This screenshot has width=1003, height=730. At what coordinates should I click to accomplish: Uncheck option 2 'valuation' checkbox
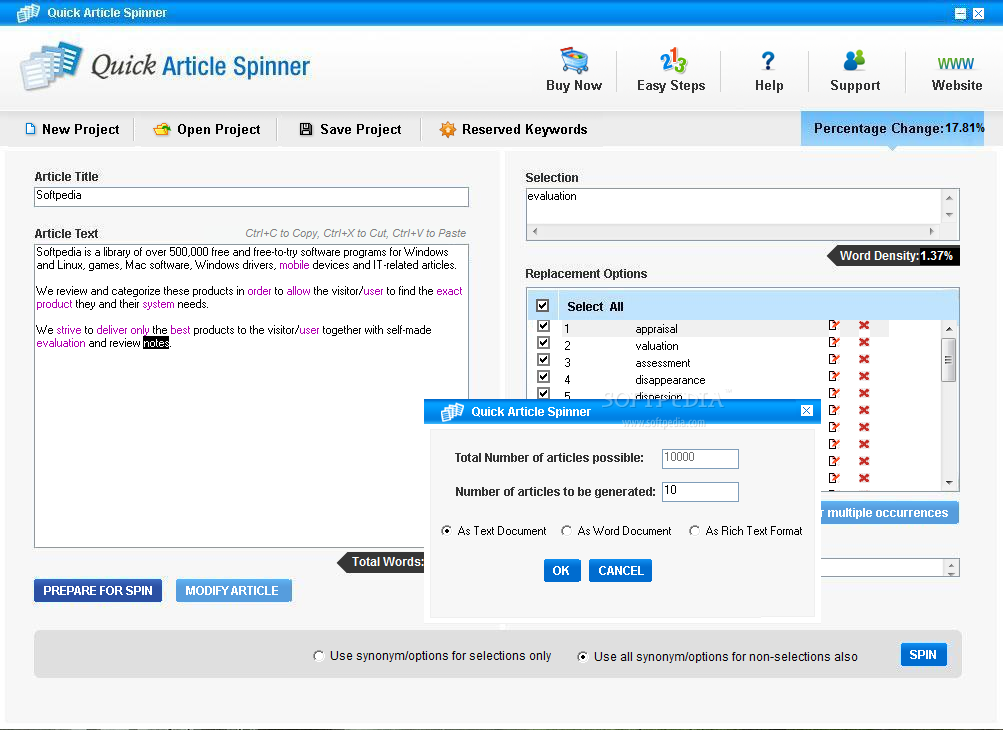point(543,343)
